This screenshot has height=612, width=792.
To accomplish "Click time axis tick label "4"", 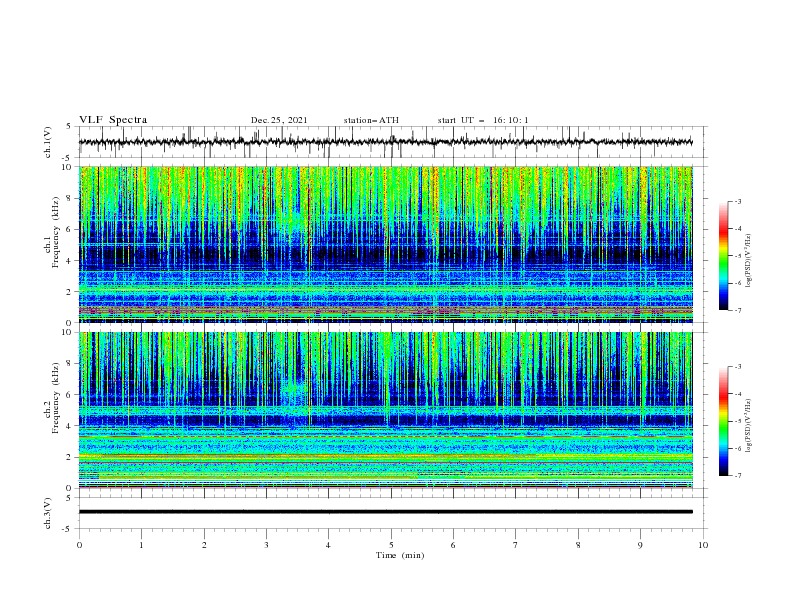I will 328,545.
